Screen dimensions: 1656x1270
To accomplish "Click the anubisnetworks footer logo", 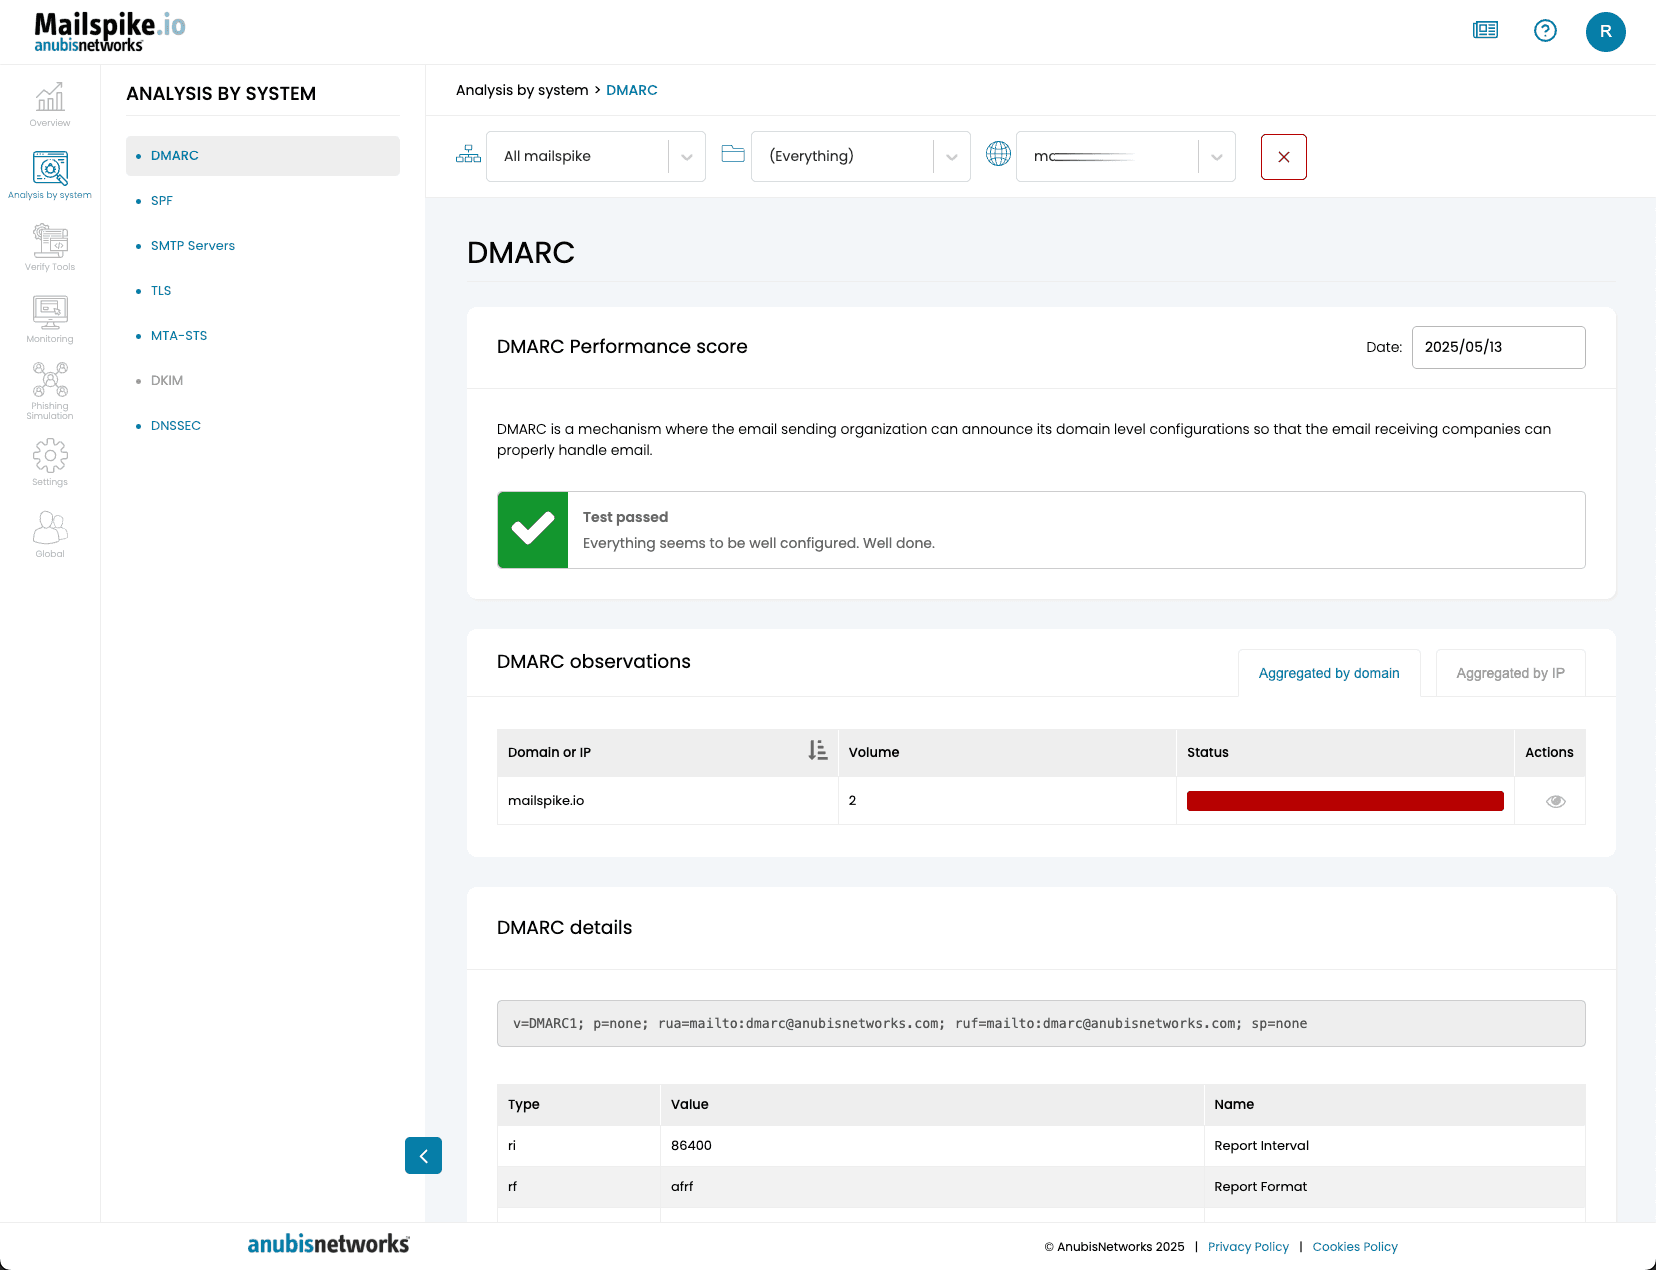I will [328, 1244].
